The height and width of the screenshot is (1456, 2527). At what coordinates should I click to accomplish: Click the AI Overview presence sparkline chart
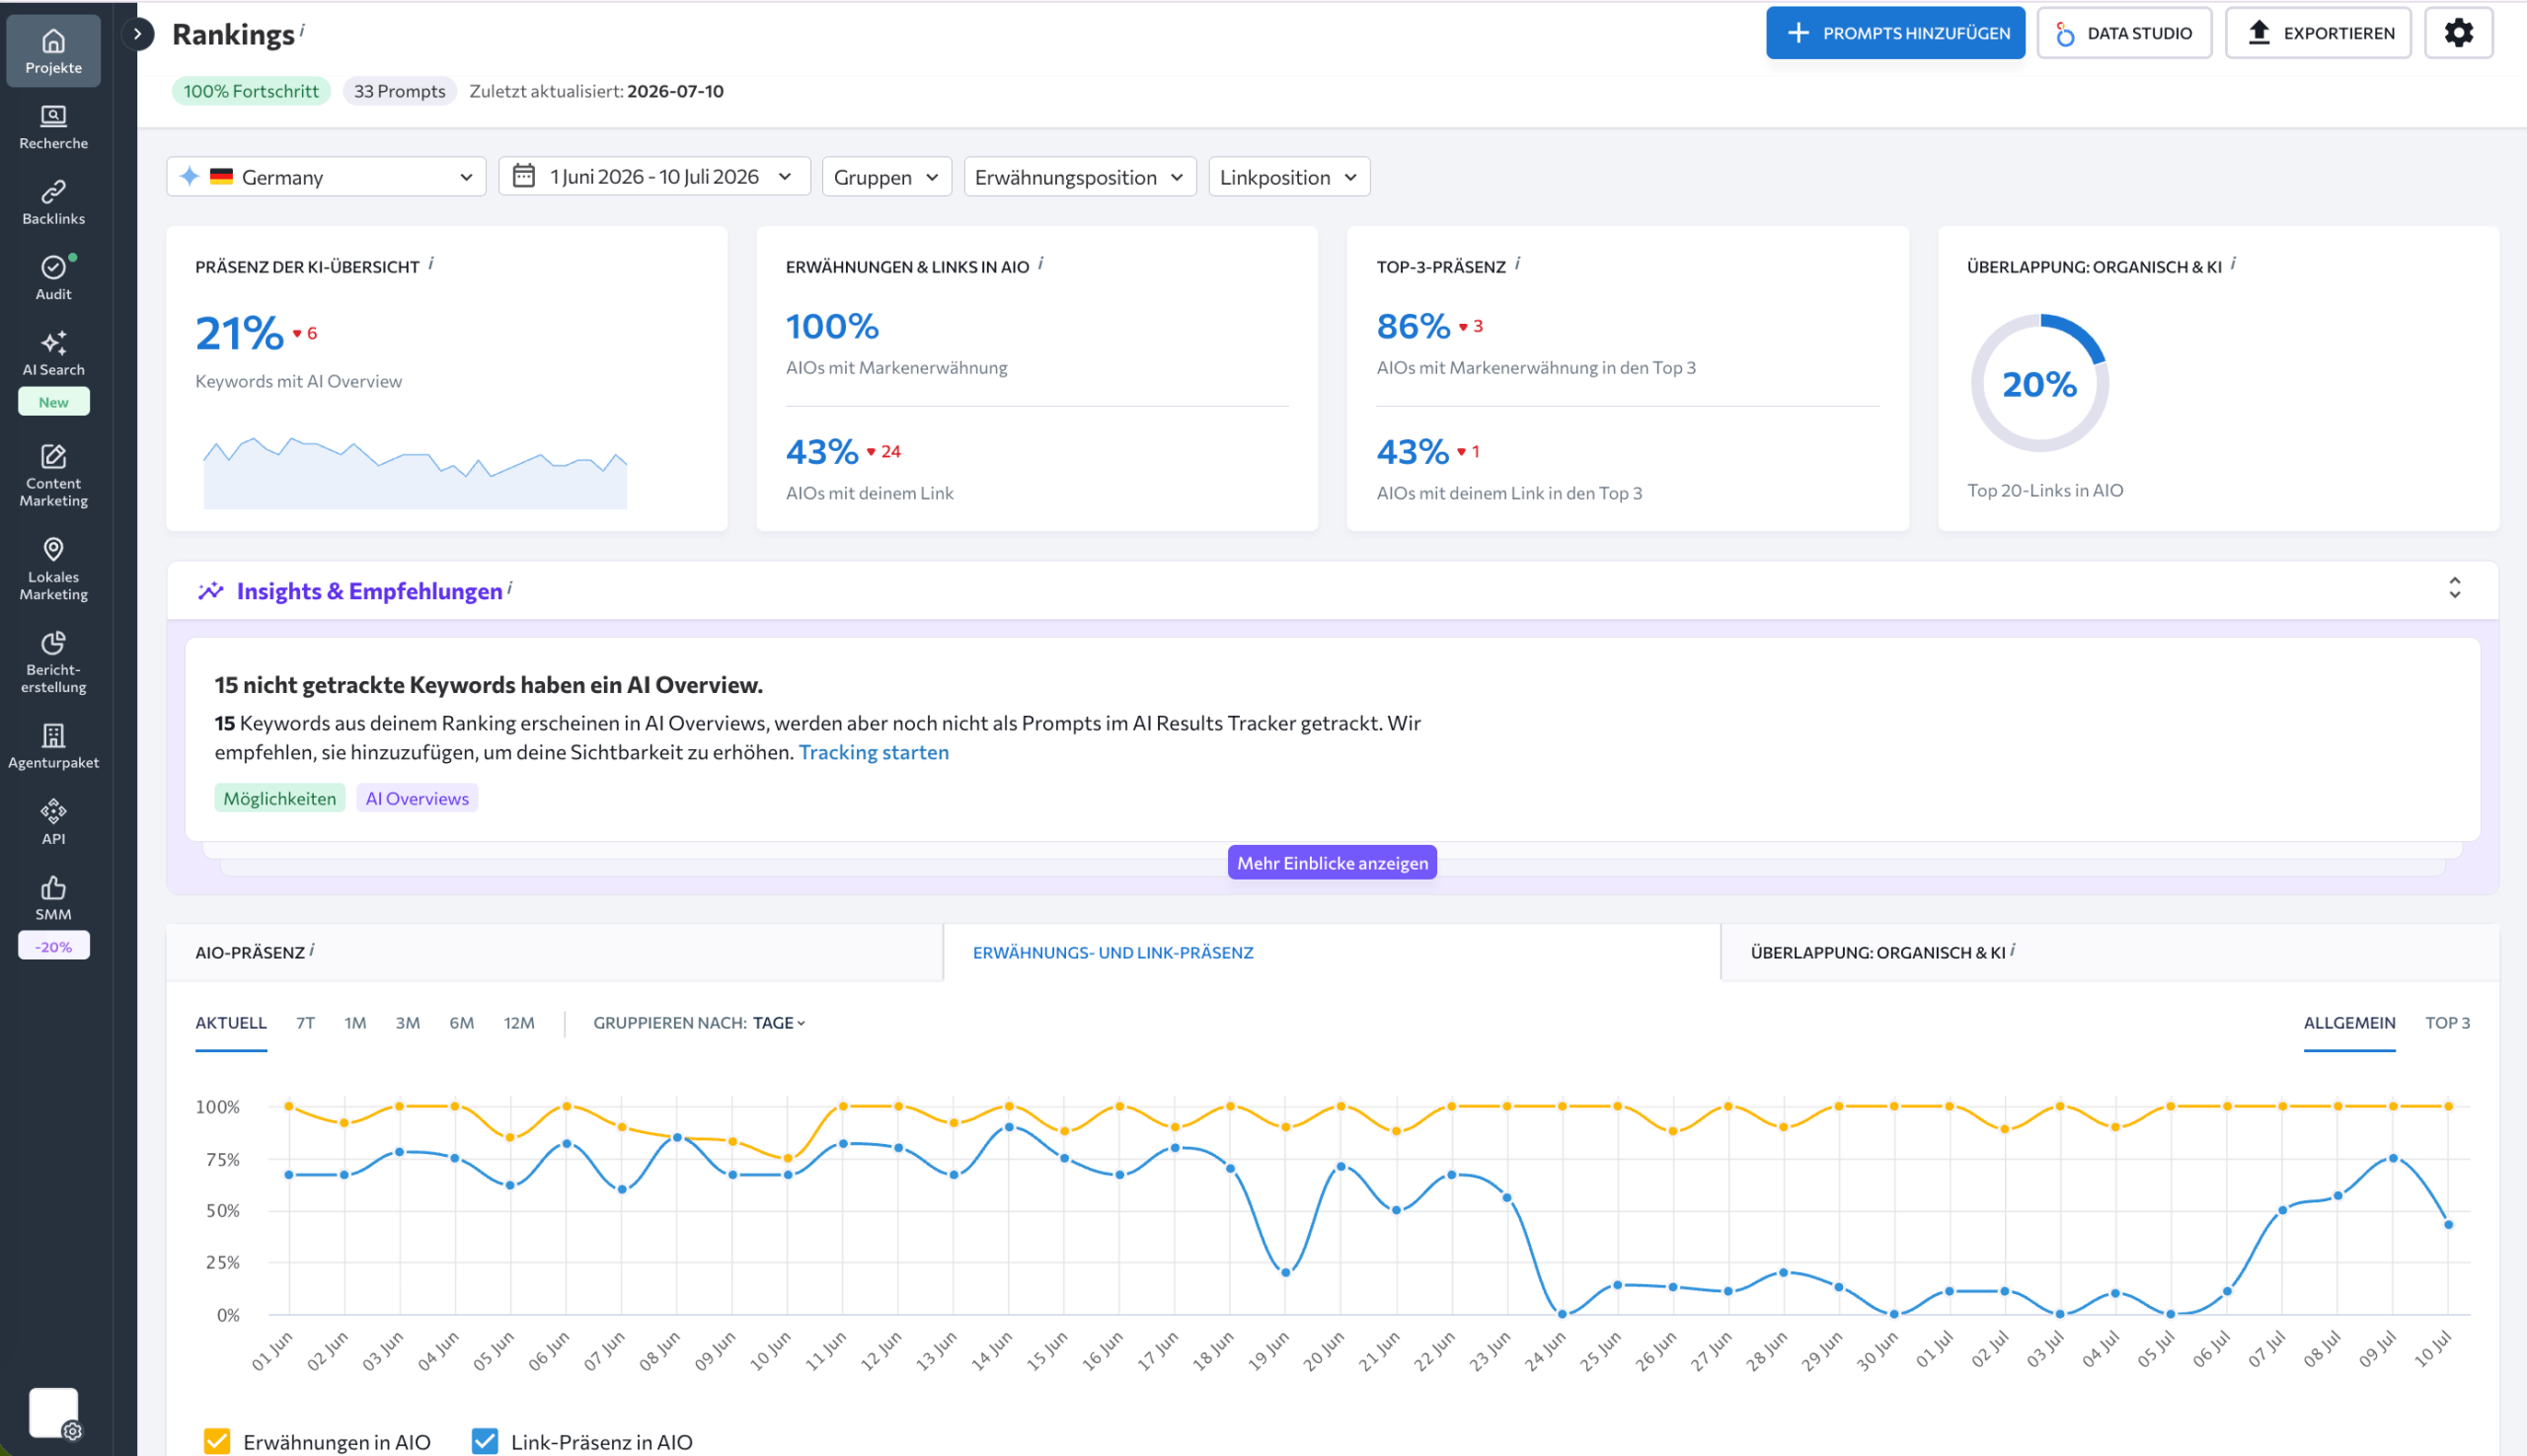(x=415, y=473)
